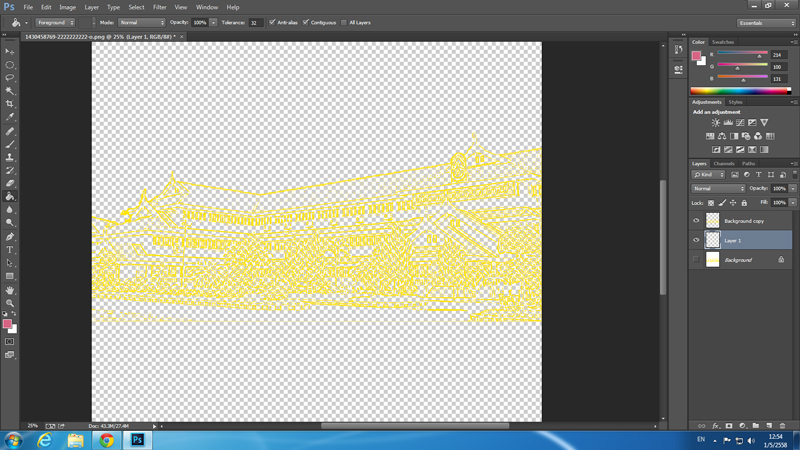800x450 pixels.
Task: Select the Clone Stamp tool
Action: tap(10, 157)
